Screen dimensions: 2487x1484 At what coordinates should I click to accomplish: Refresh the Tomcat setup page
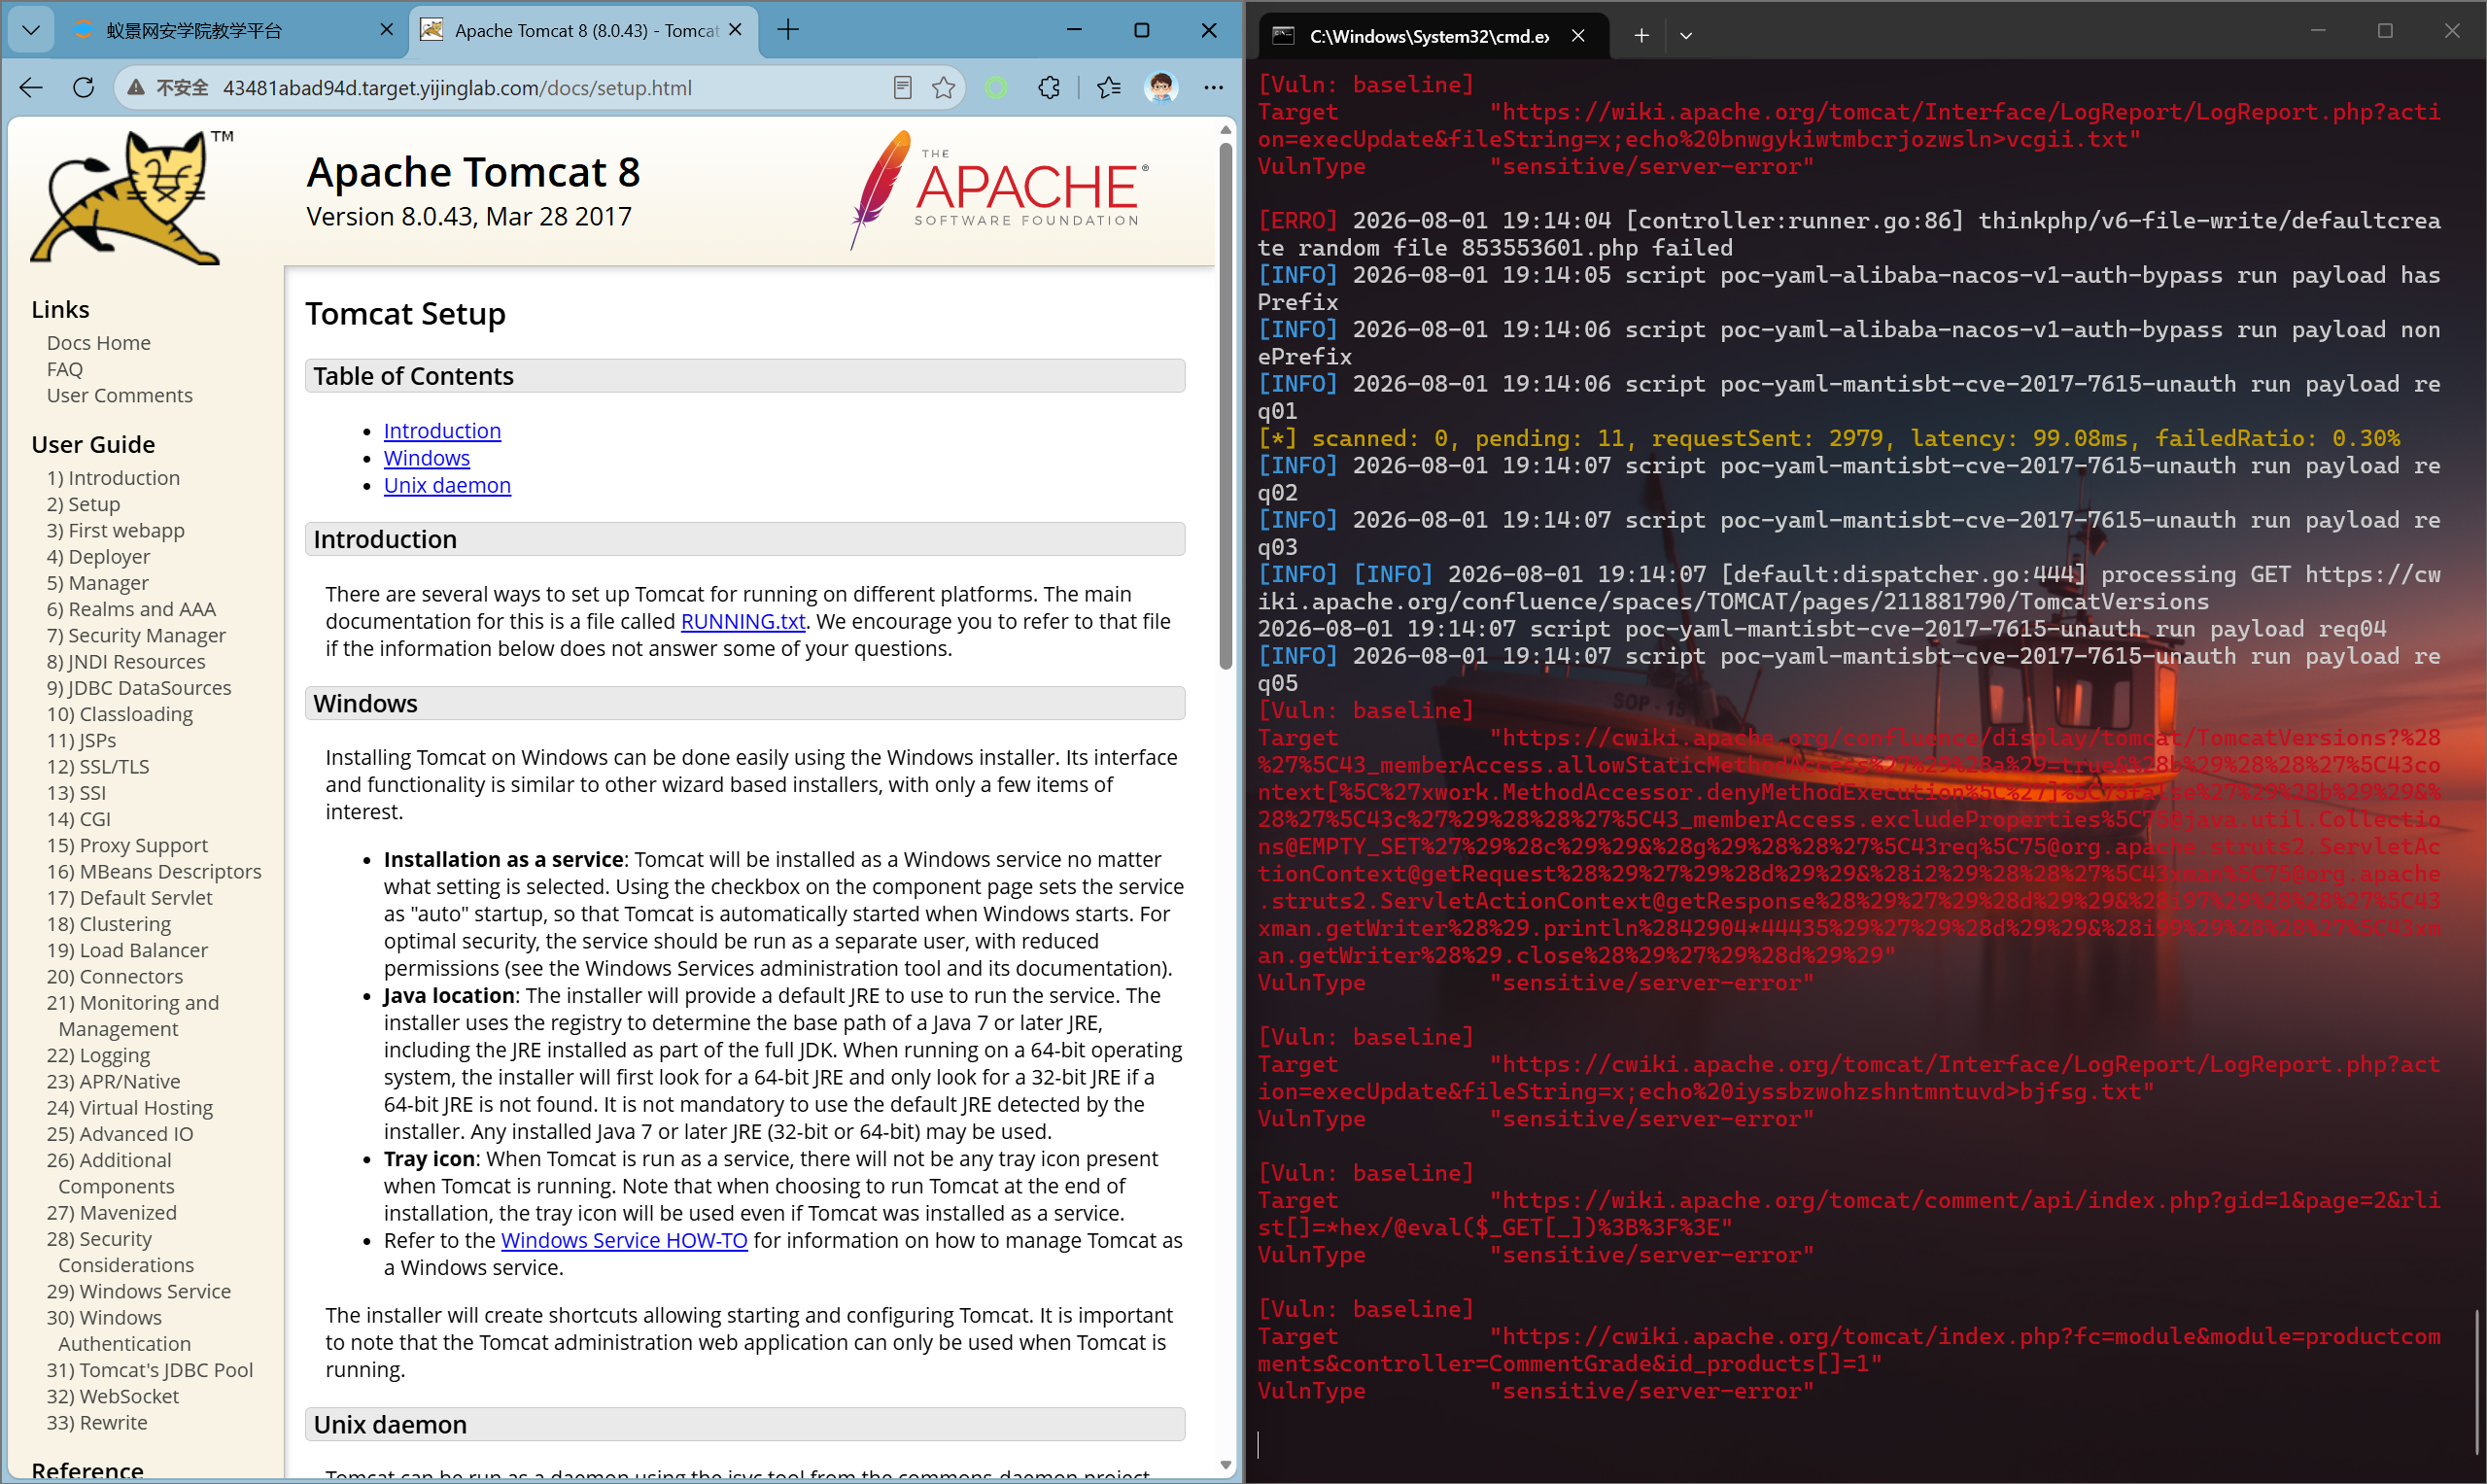tap(84, 88)
